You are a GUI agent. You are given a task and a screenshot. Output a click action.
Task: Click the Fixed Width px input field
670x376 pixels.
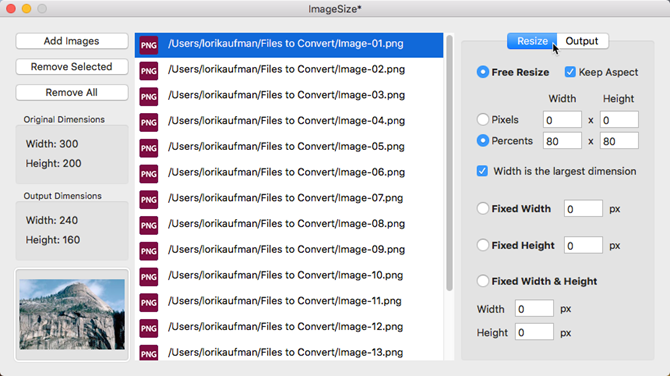[583, 209]
